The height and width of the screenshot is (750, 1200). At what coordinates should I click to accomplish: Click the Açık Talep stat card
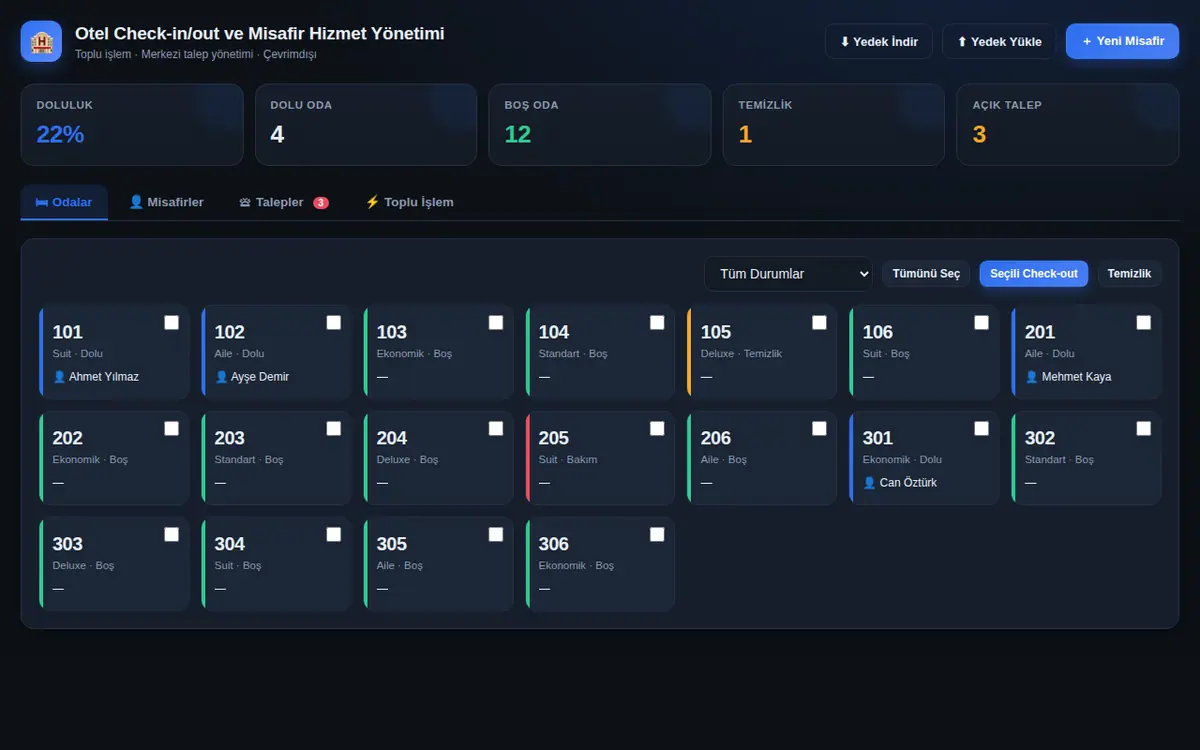pyautogui.click(x=1068, y=124)
